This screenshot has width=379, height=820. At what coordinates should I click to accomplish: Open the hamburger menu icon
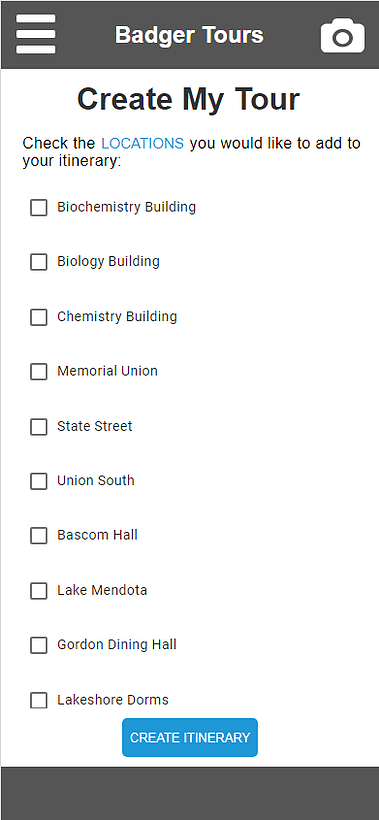tap(36, 34)
